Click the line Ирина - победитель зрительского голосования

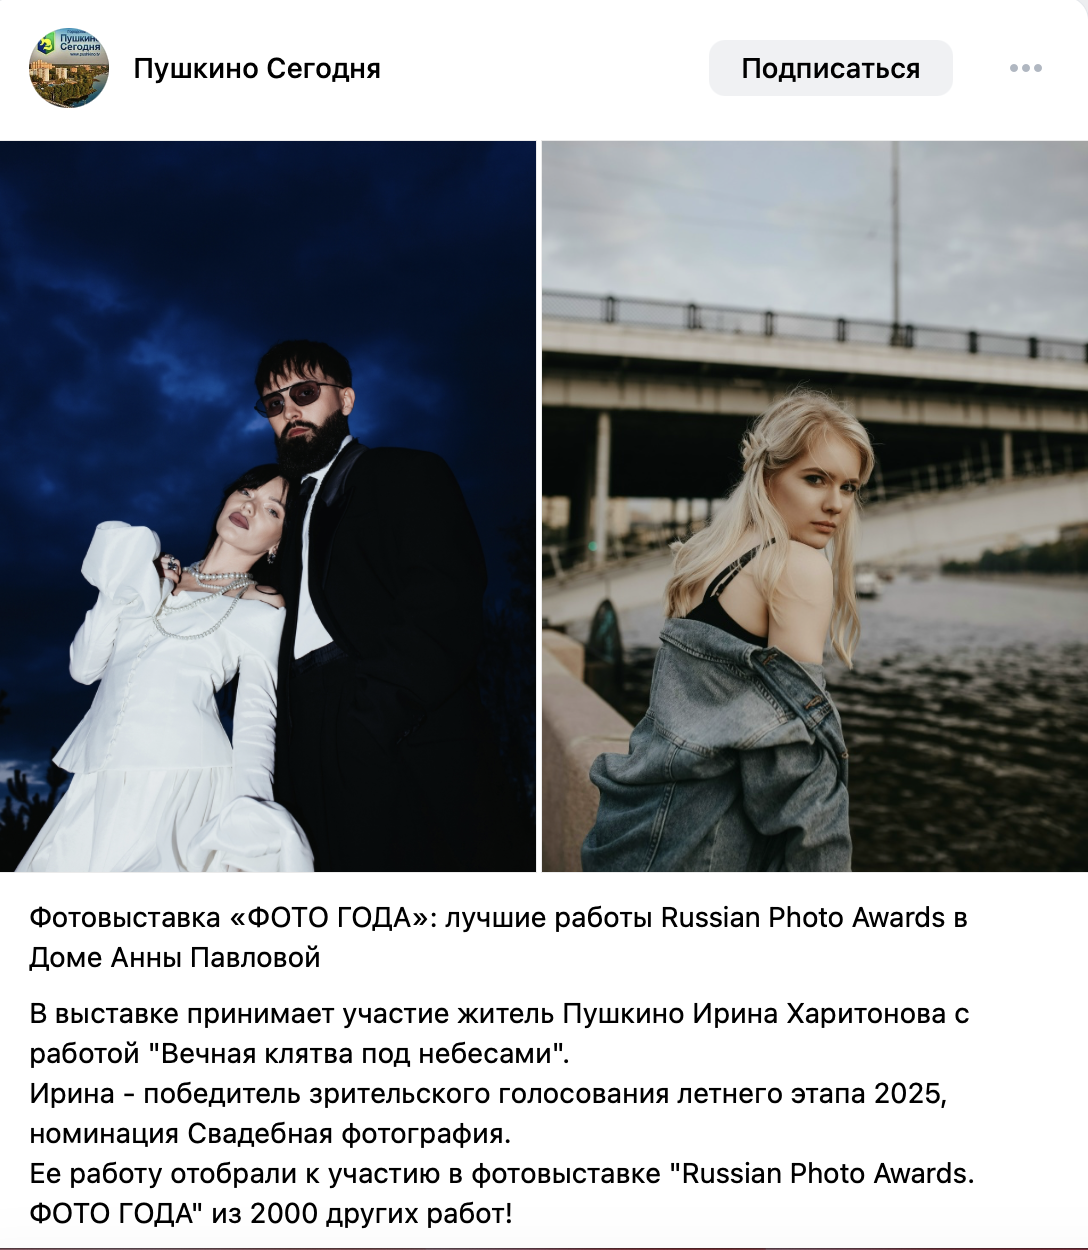click(x=488, y=1093)
